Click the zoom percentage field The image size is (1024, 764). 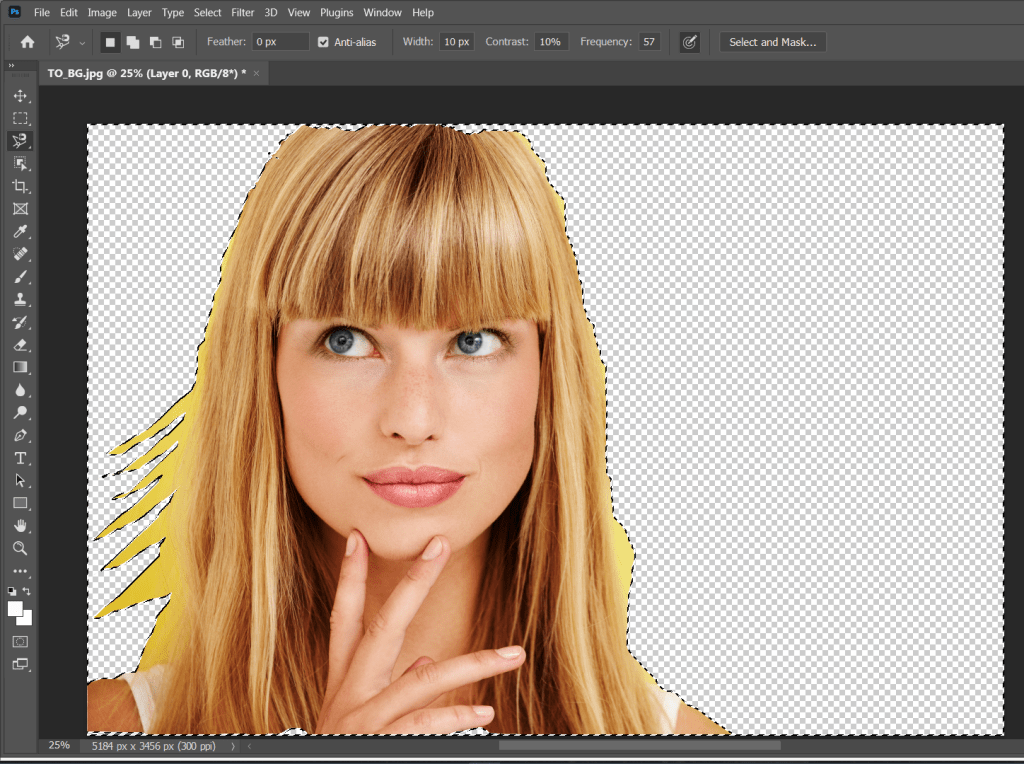click(x=59, y=746)
